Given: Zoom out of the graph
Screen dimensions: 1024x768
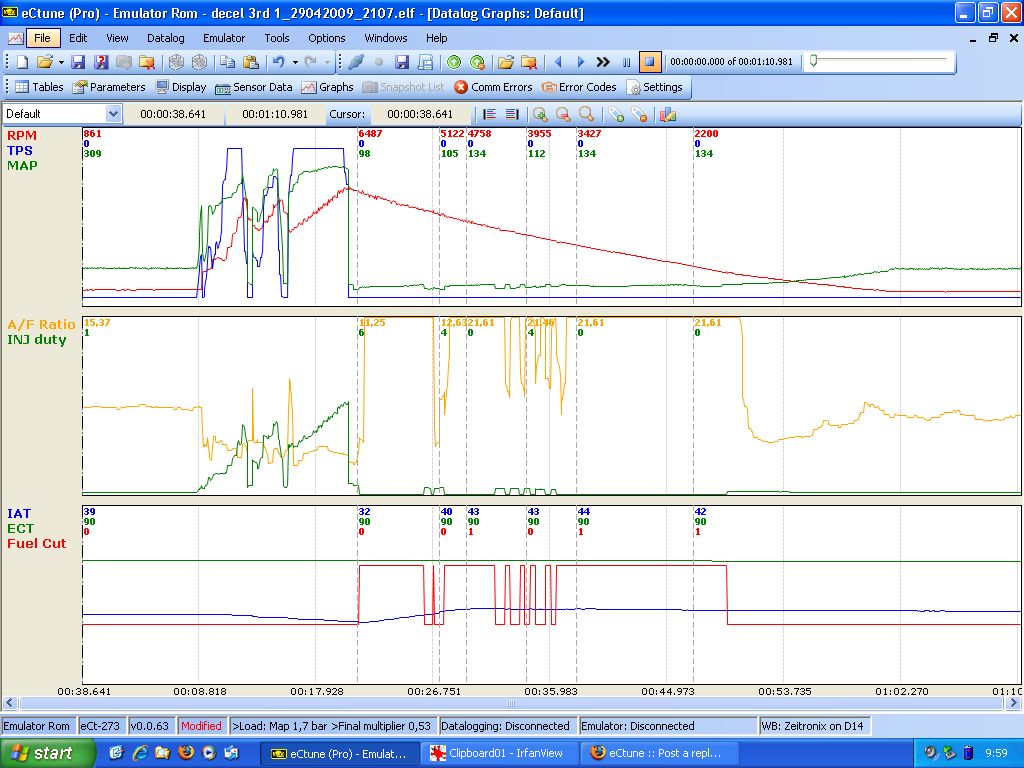Looking at the screenshot, I should click(x=563, y=115).
